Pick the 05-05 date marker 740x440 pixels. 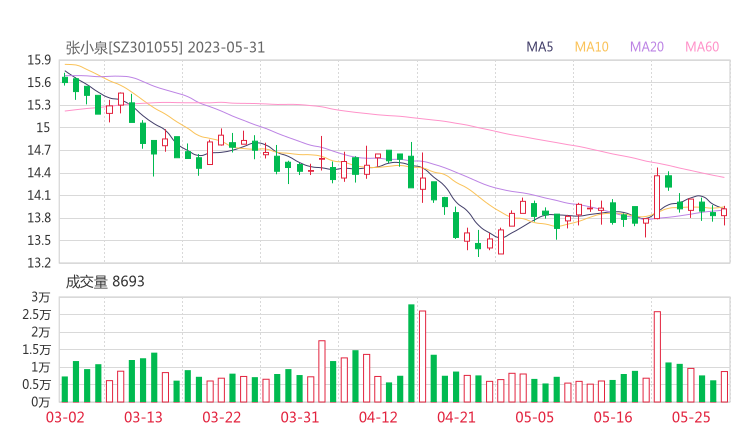pyautogui.click(x=533, y=417)
